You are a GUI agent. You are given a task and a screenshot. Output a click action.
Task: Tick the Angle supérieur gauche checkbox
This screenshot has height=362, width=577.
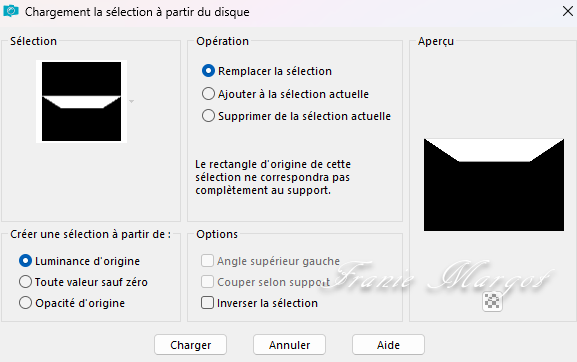[x=270, y=261]
